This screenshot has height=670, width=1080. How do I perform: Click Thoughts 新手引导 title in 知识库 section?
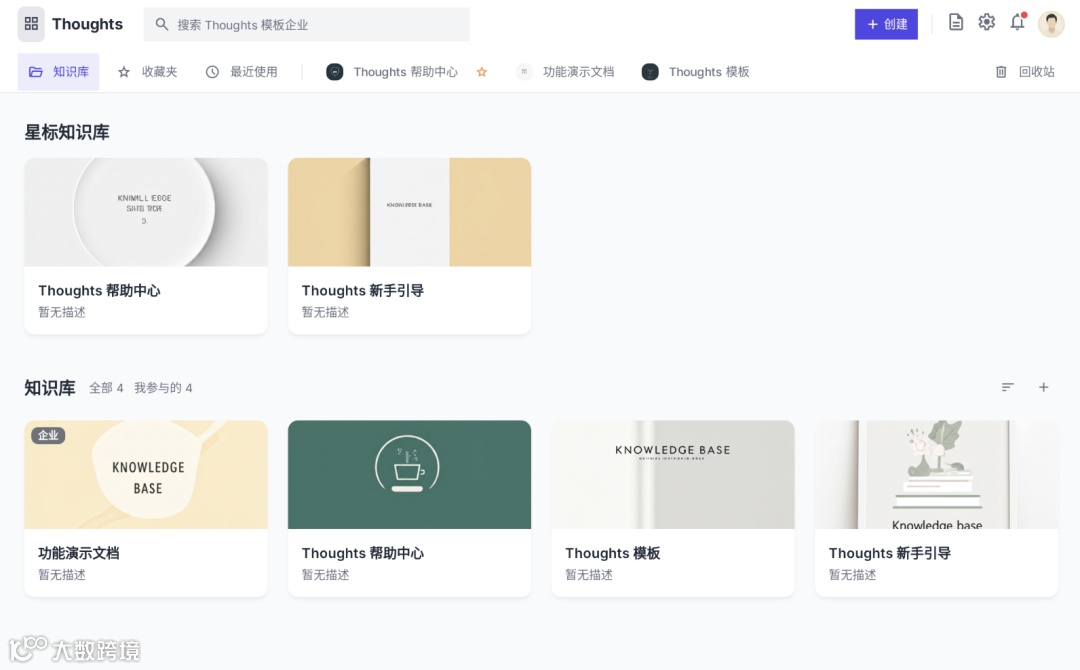(x=889, y=553)
